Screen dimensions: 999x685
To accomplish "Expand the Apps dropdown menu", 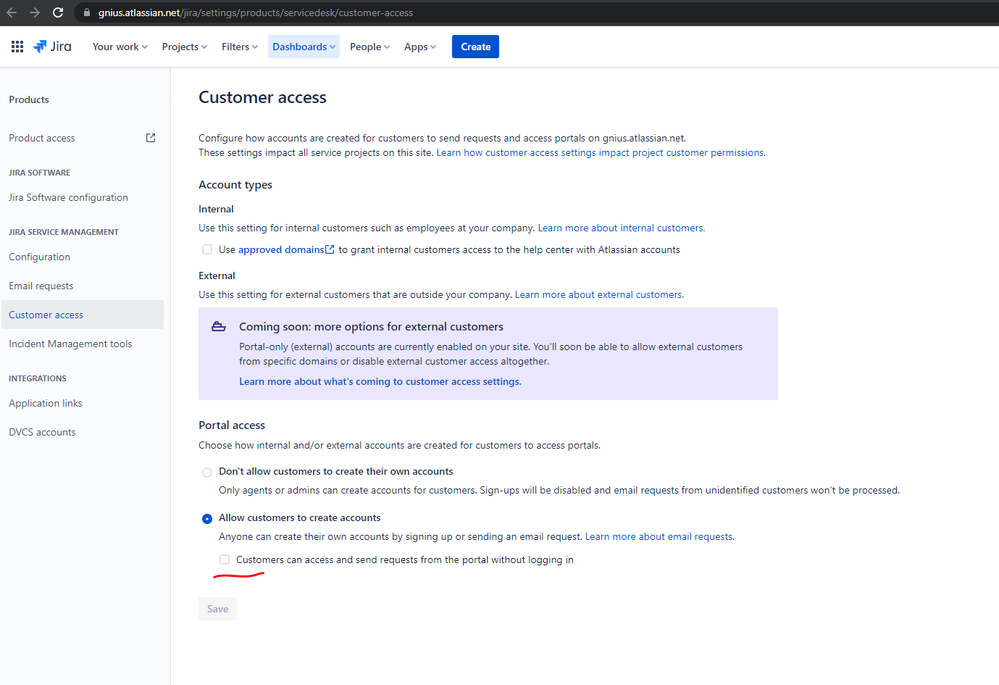I will point(420,47).
